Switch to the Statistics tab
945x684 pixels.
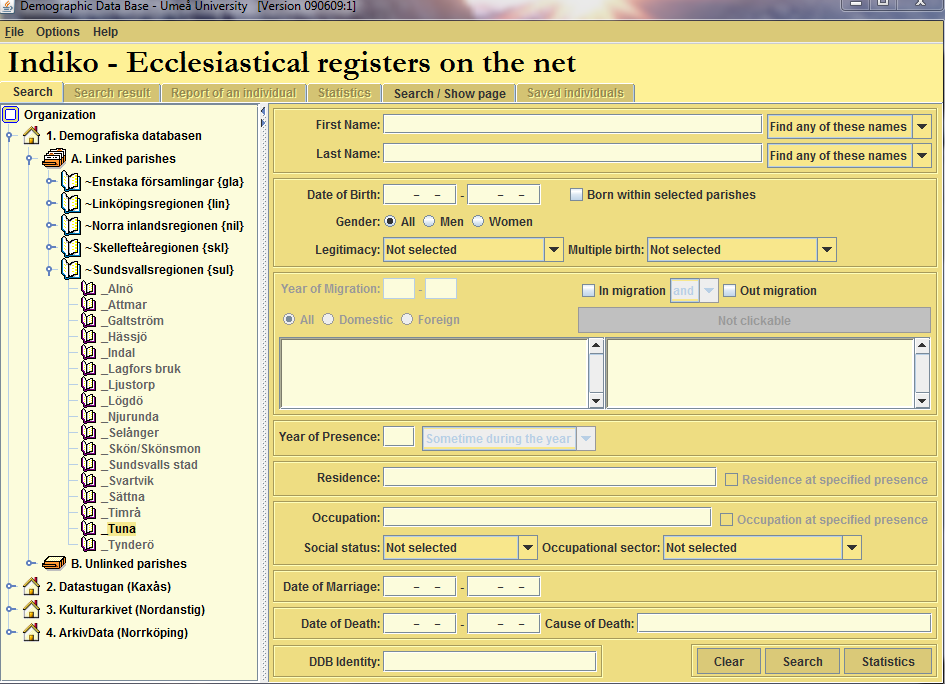pyautogui.click(x=344, y=93)
